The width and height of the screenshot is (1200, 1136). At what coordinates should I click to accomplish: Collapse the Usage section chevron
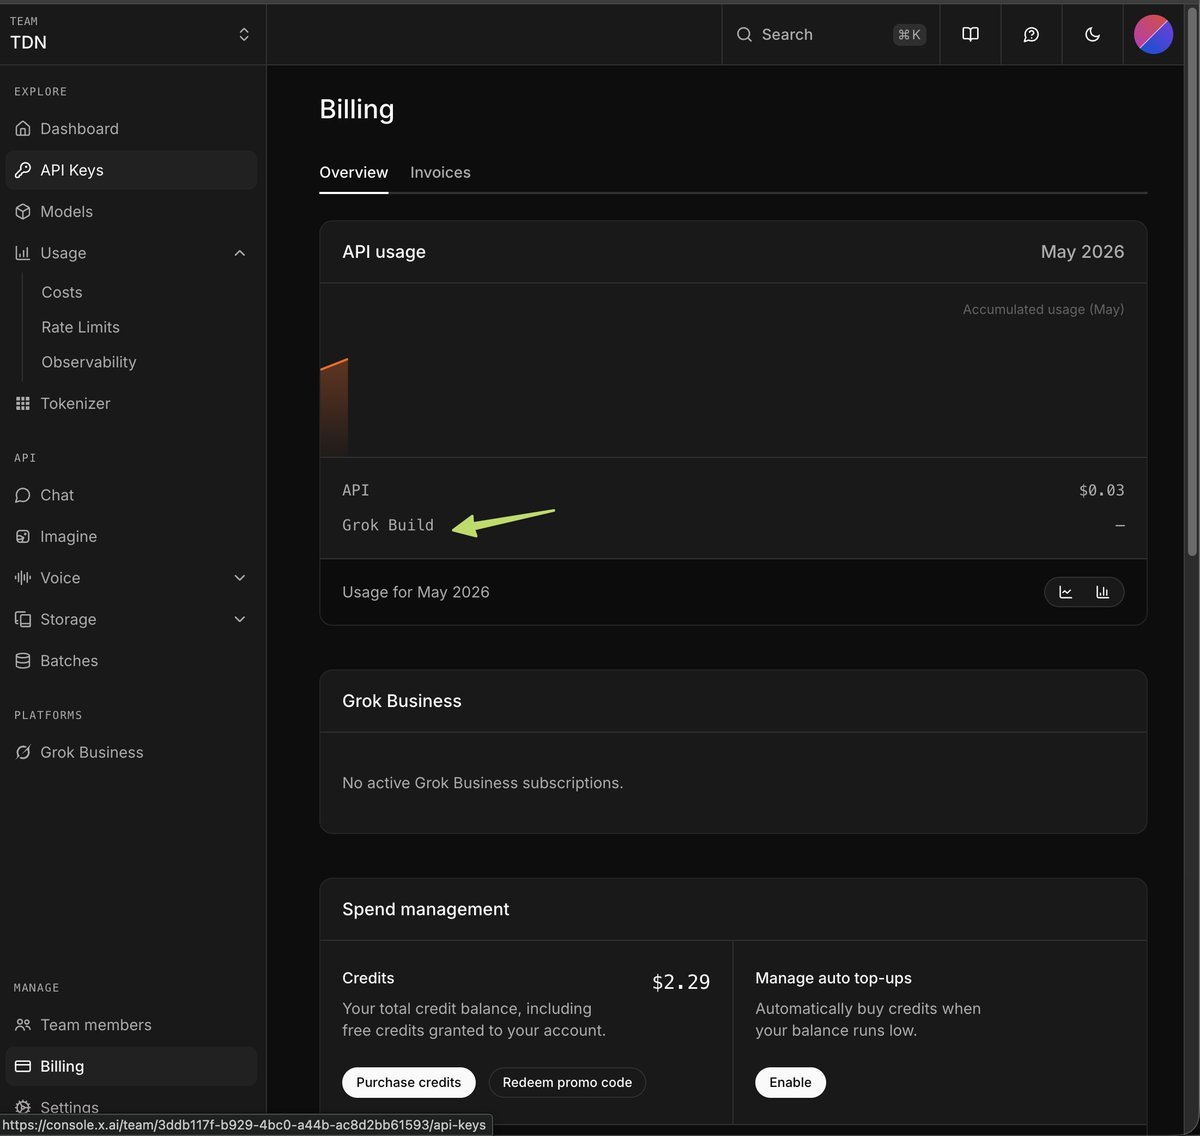click(240, 253)
